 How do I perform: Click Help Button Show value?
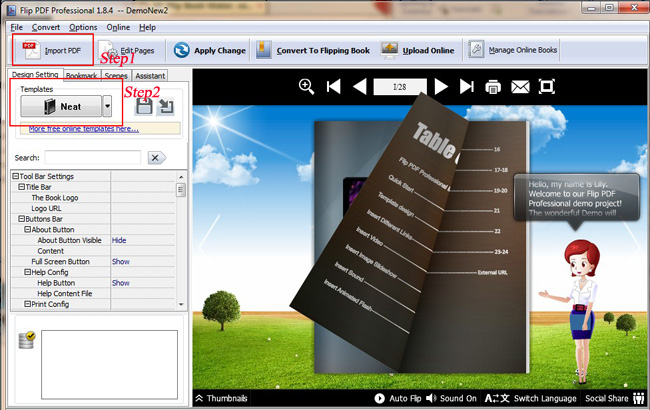click(x=121, y=283)
